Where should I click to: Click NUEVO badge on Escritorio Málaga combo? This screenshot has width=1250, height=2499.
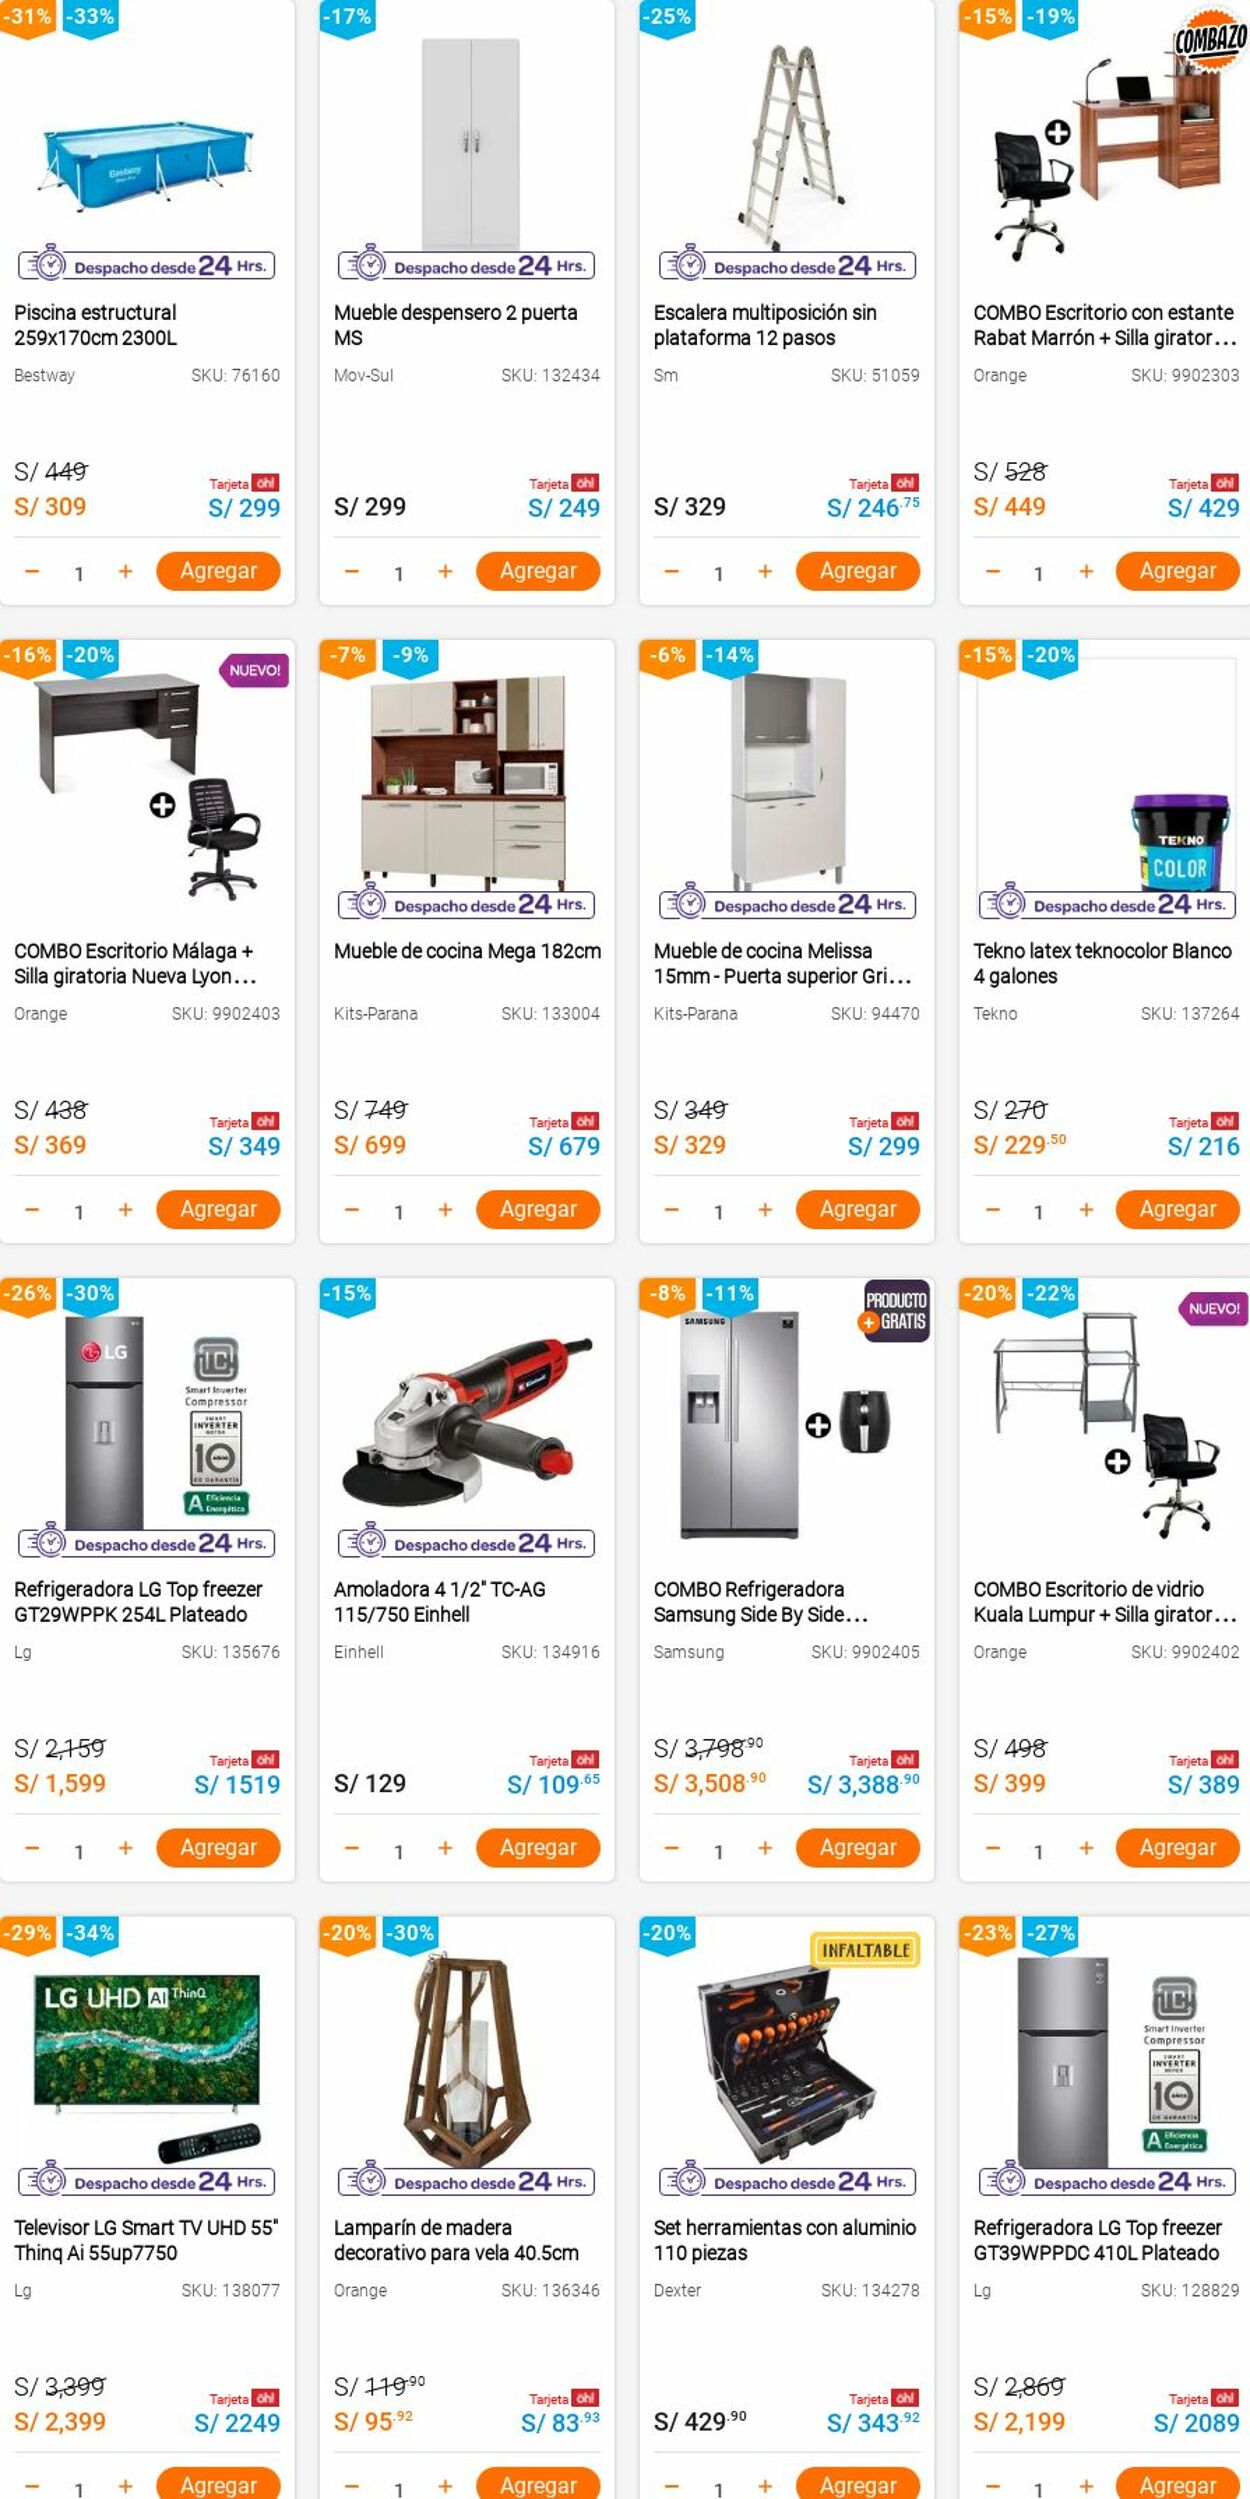(x=255, y=670)
